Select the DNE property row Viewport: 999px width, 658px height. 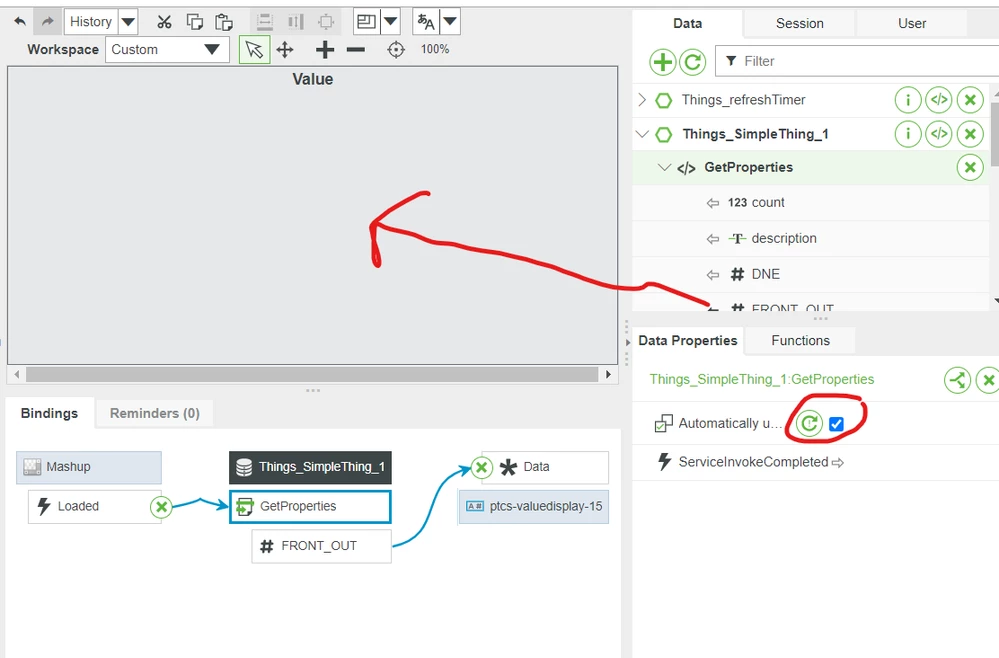(810, 274)
